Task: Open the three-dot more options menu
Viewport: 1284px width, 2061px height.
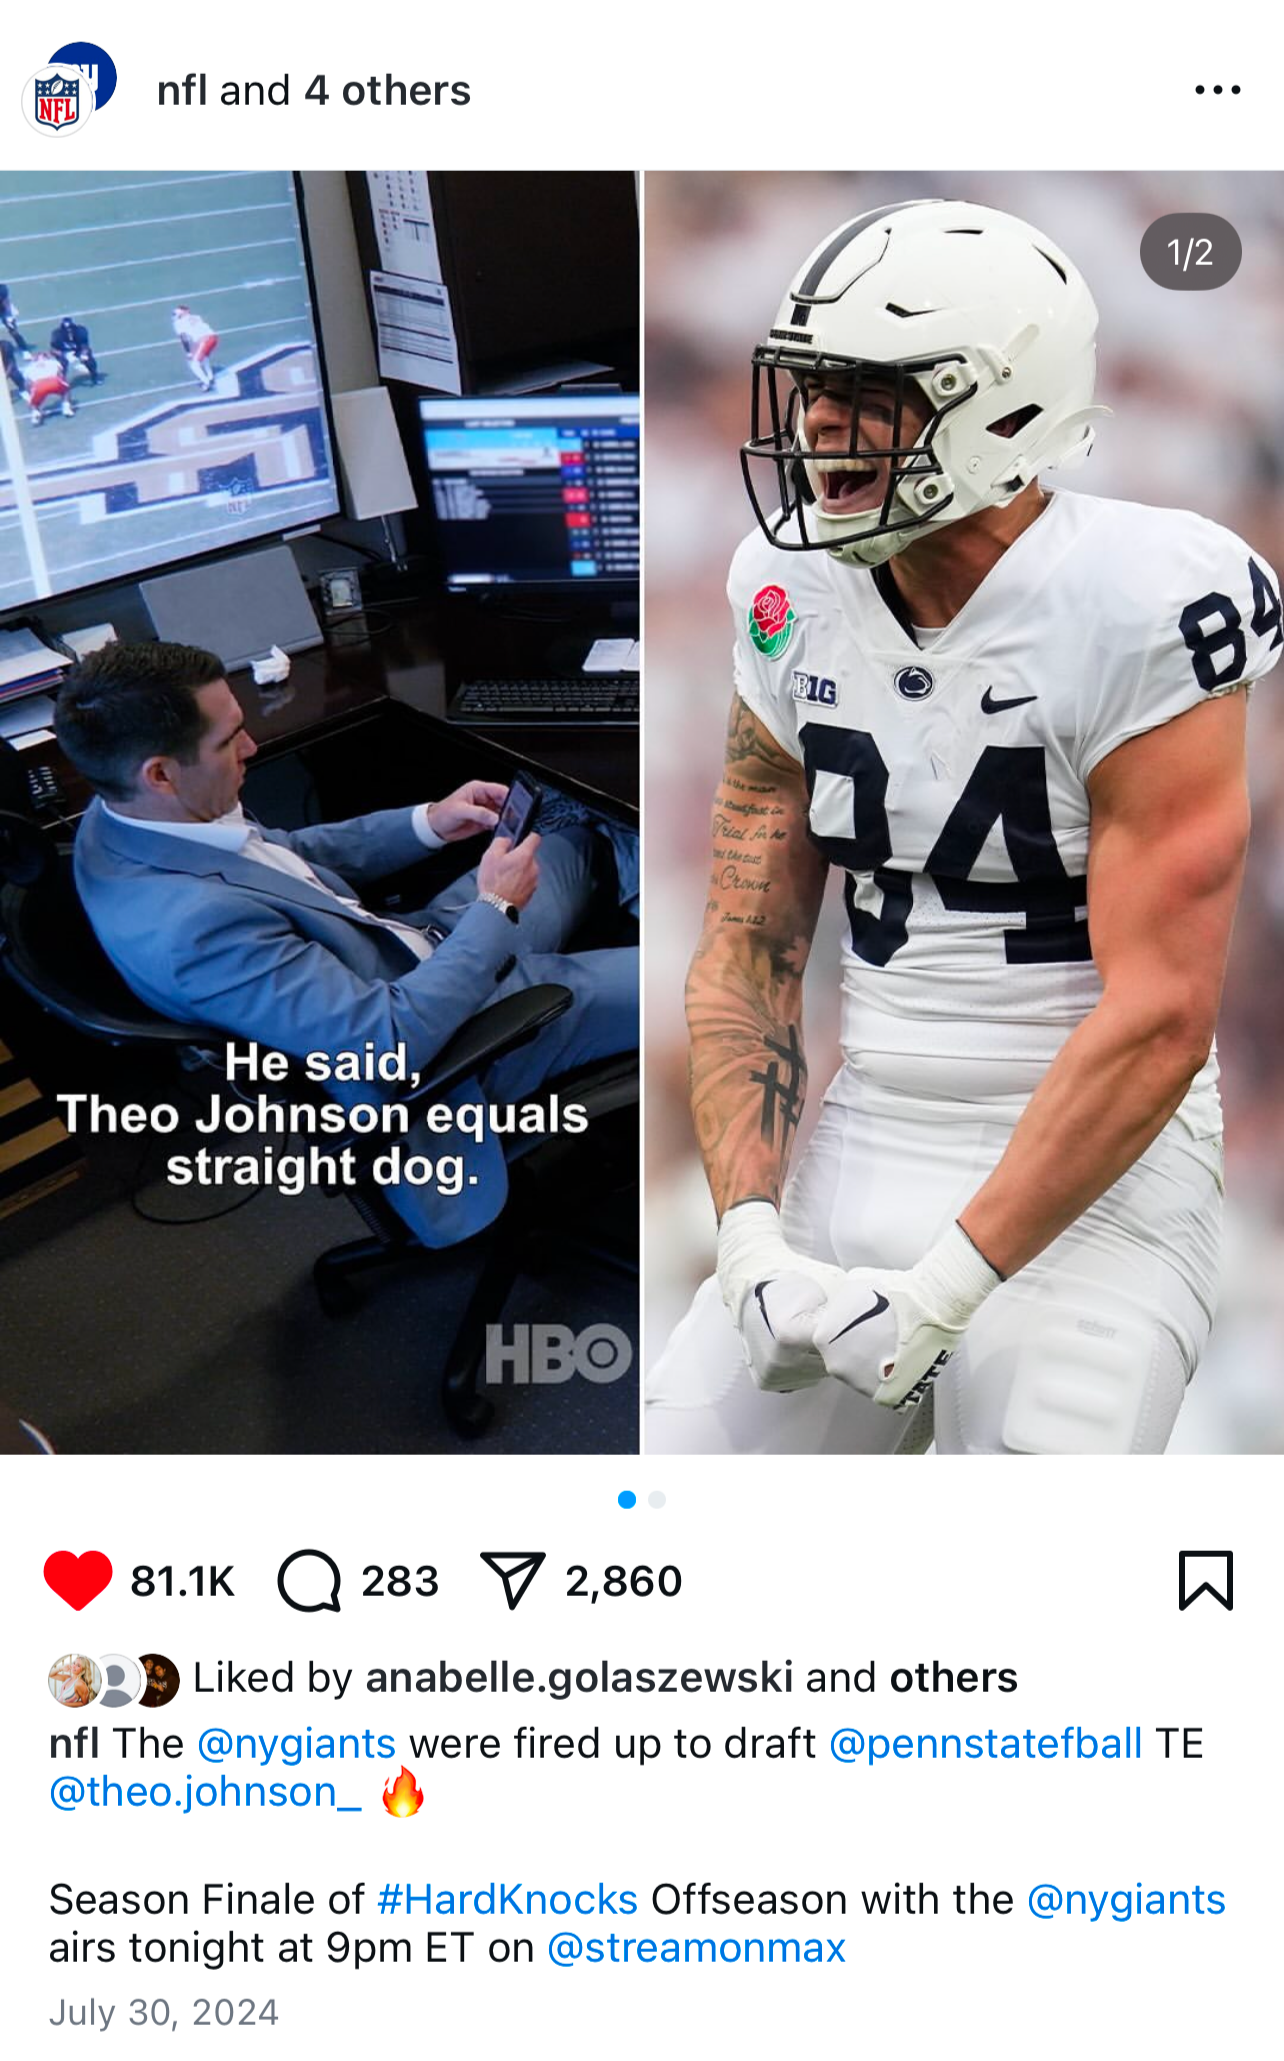Action: (1218, 90)
